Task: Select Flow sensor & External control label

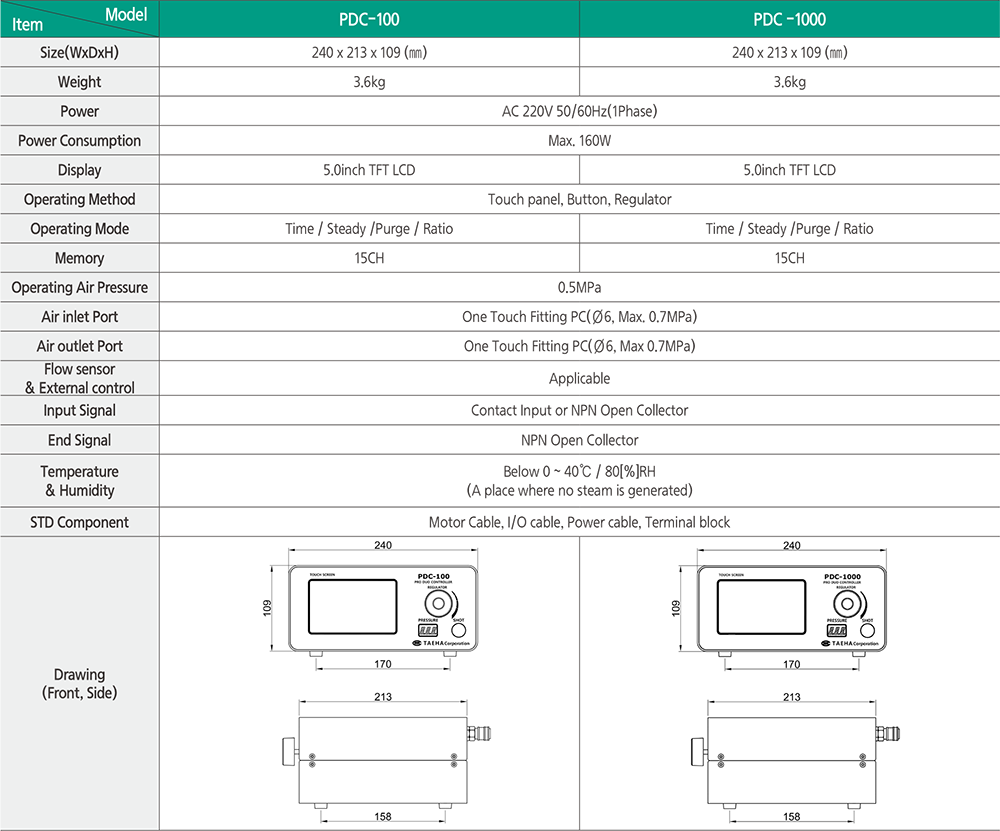Action: click(79, 378)
